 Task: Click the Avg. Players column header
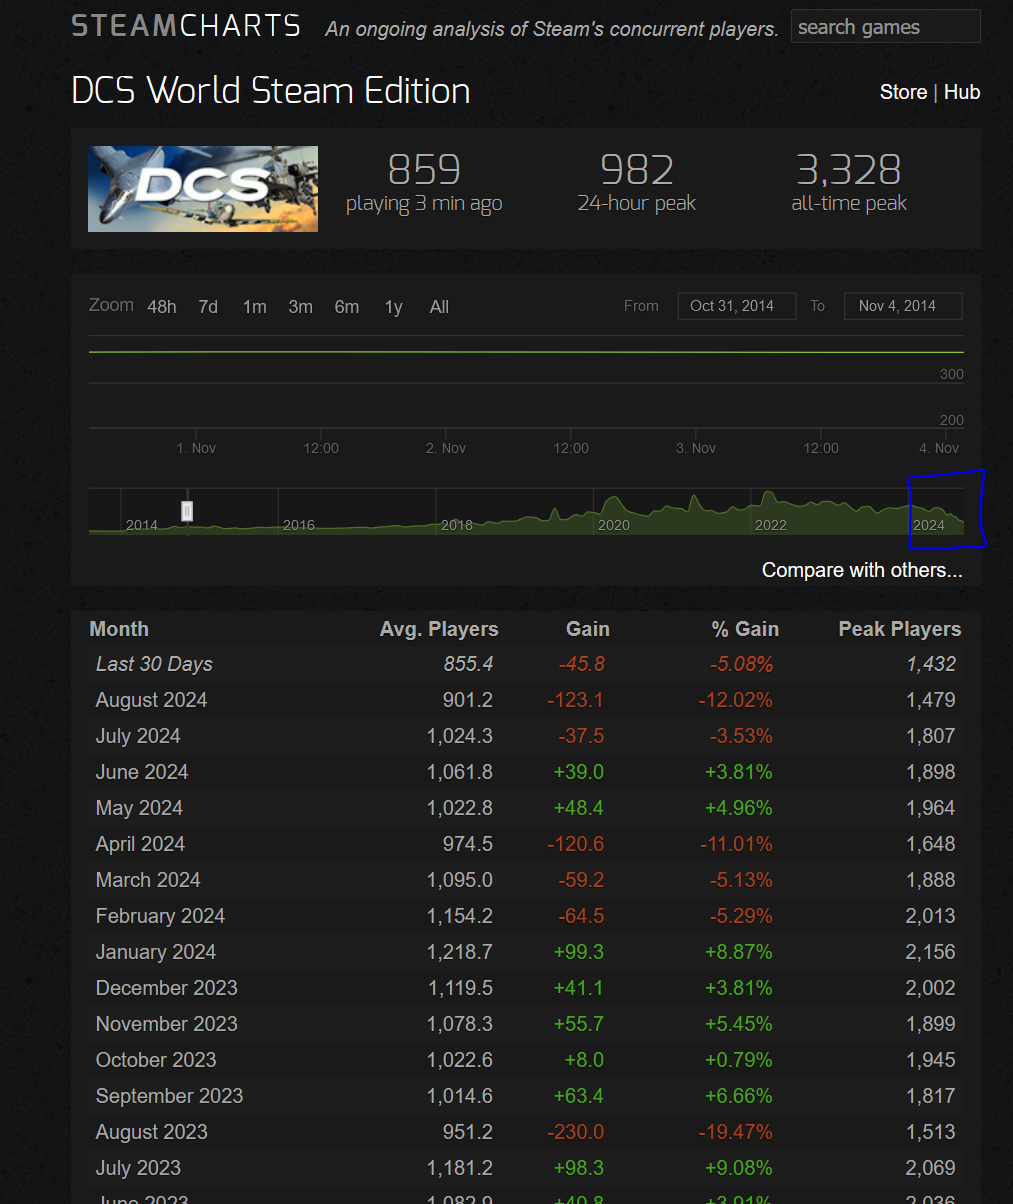pos(439,629)
